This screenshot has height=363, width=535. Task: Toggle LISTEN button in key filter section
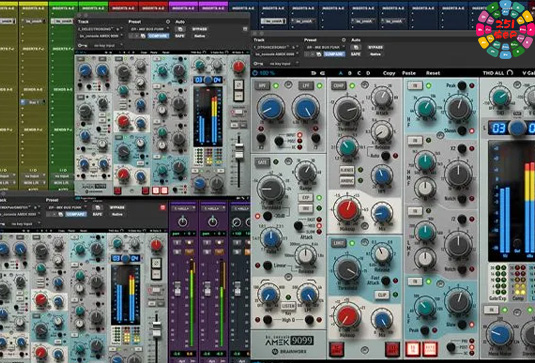pyautogui.click(x=289, y=306)
